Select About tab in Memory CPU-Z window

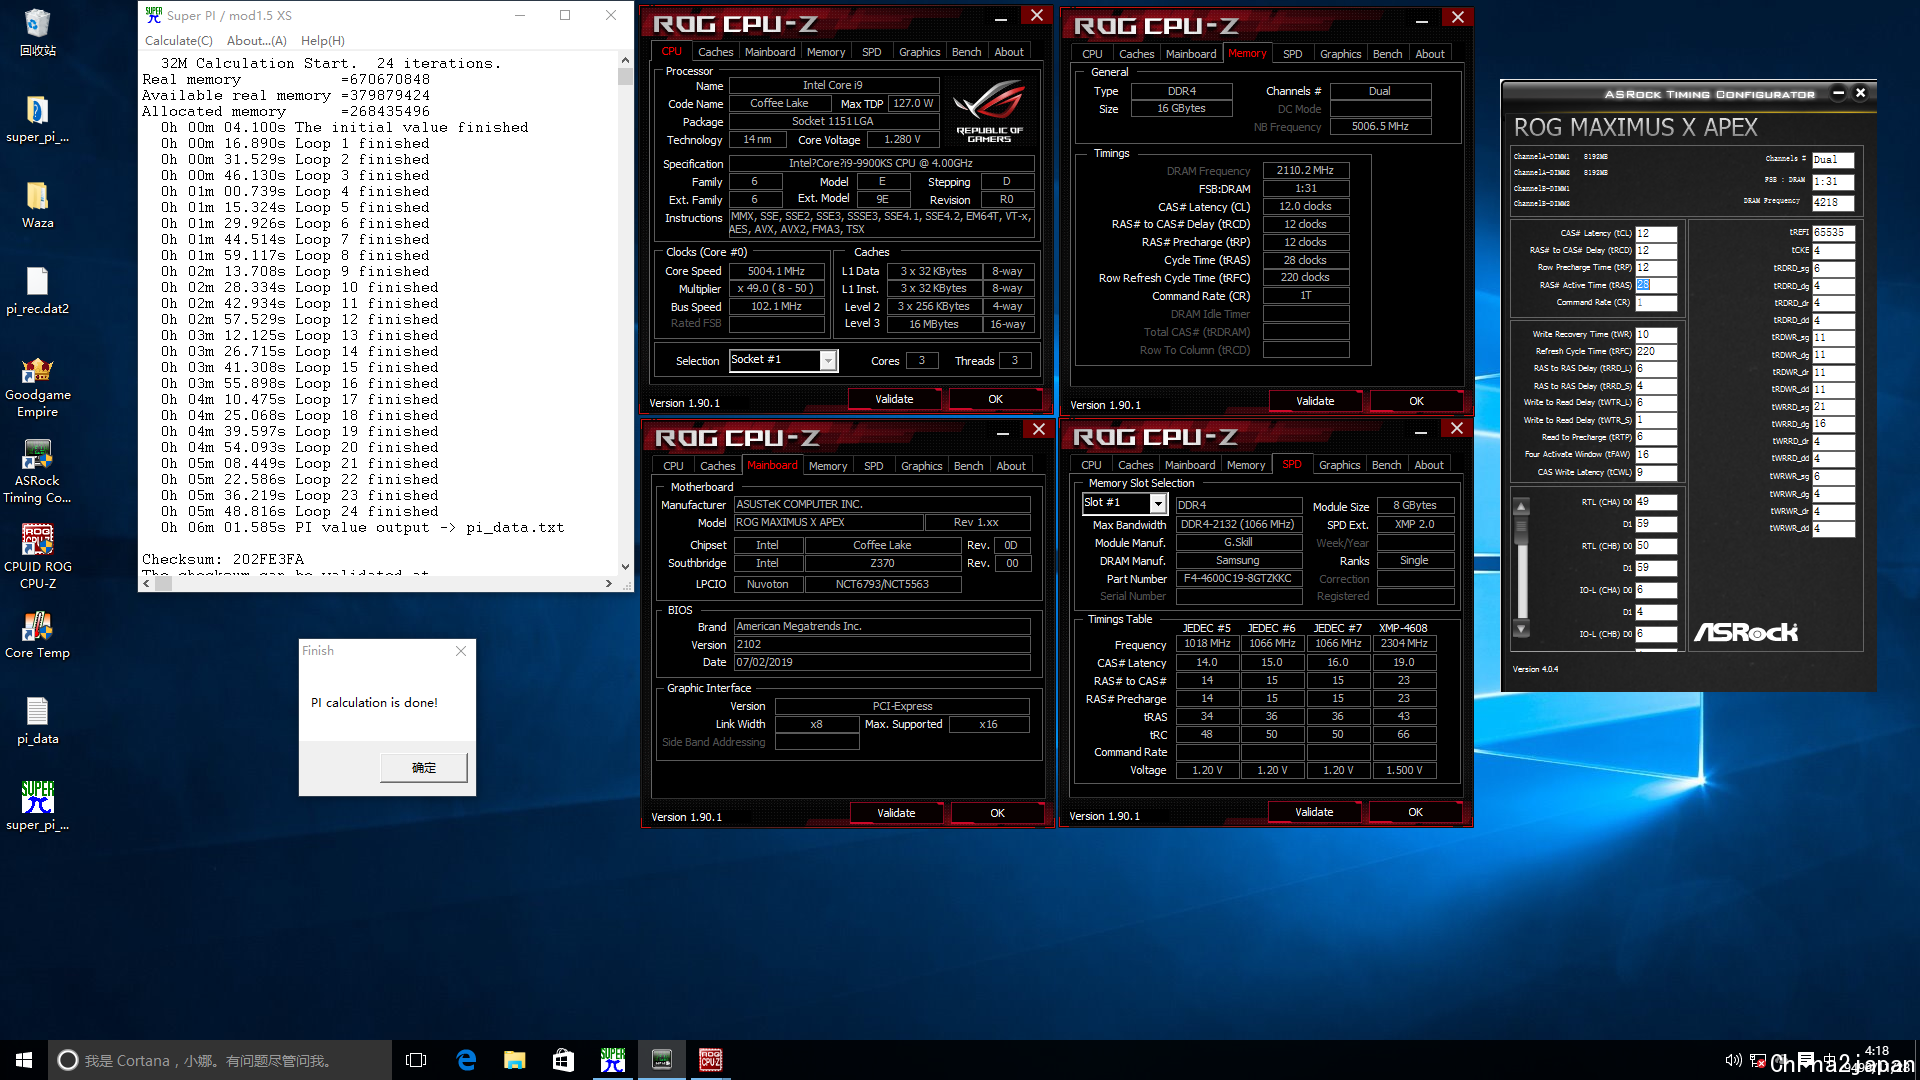1430,54
